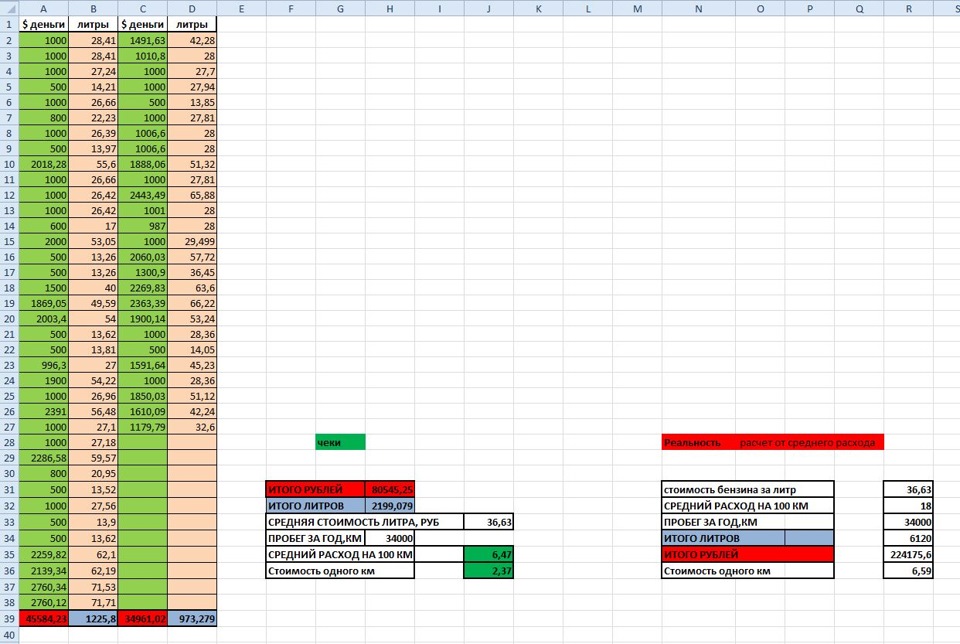
Task: Select the cell with value 18
Action: pyautogui.click(x=909, y=506)
